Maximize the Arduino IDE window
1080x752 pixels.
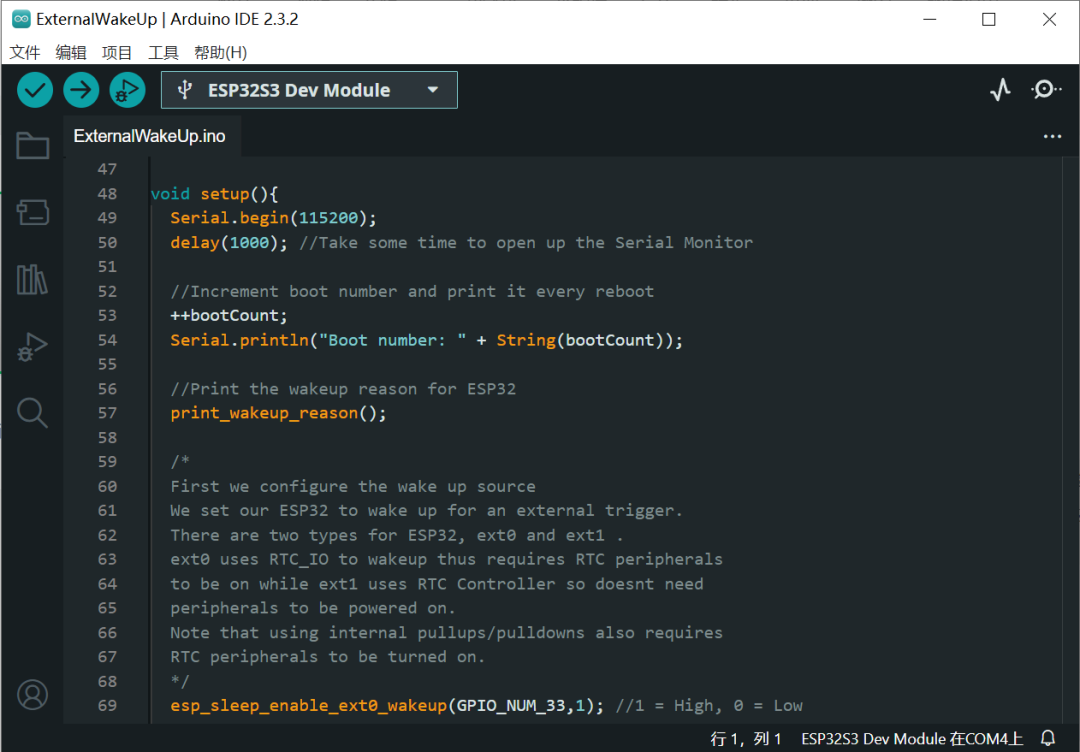(x=988, y=19)
